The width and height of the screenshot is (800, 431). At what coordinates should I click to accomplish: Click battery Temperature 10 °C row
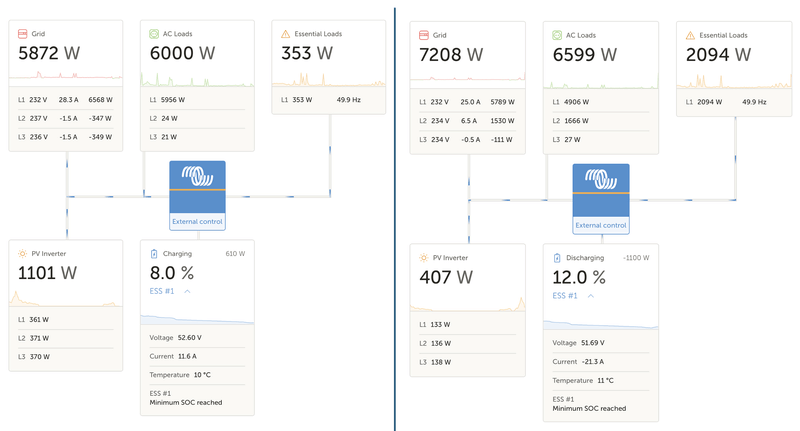click(x=197, y=374)
